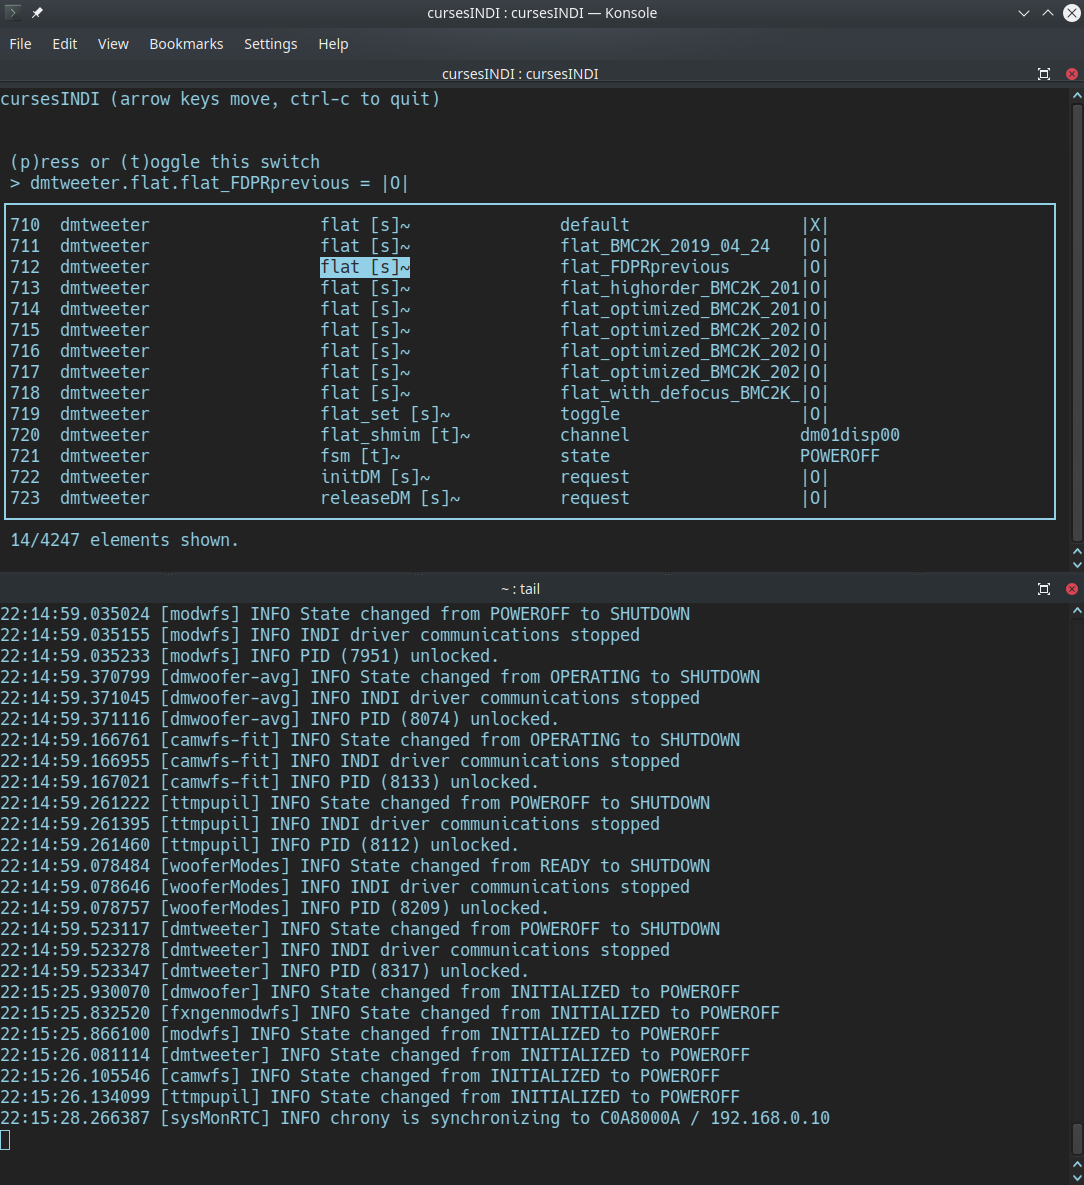Screen dimensions: 1084x1185
Task: Click '[fxngenmodwfs]' INITIALIZED to POWEROFF log line
Action: [x=390, y=1013]
